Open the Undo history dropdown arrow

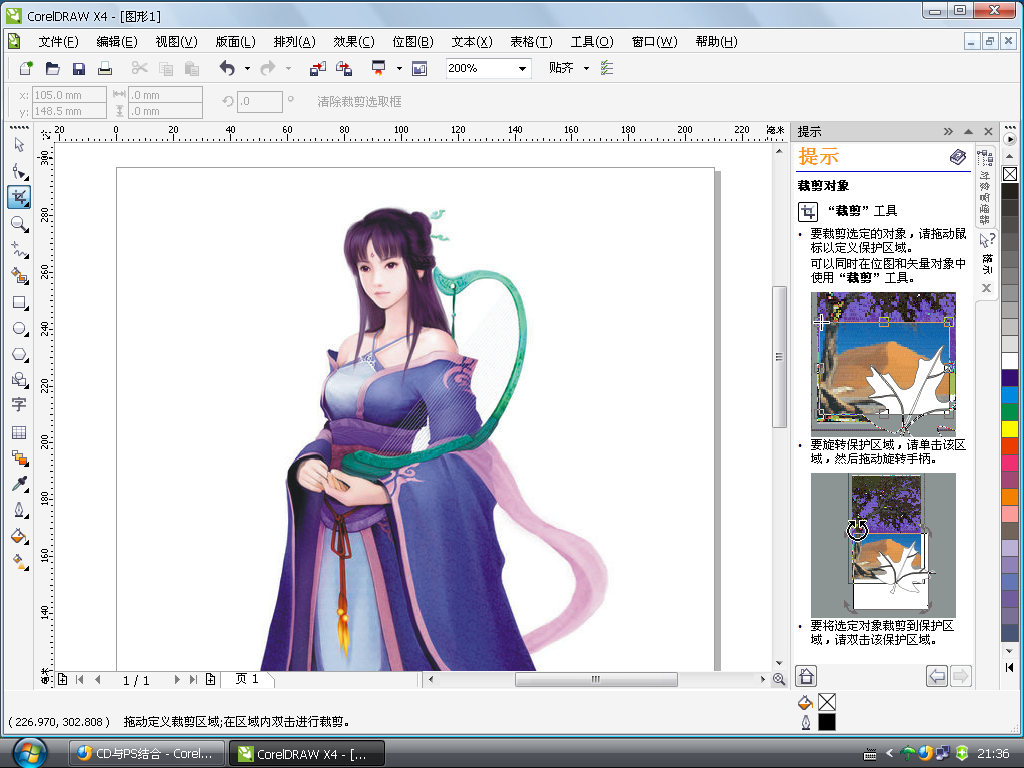246,69
